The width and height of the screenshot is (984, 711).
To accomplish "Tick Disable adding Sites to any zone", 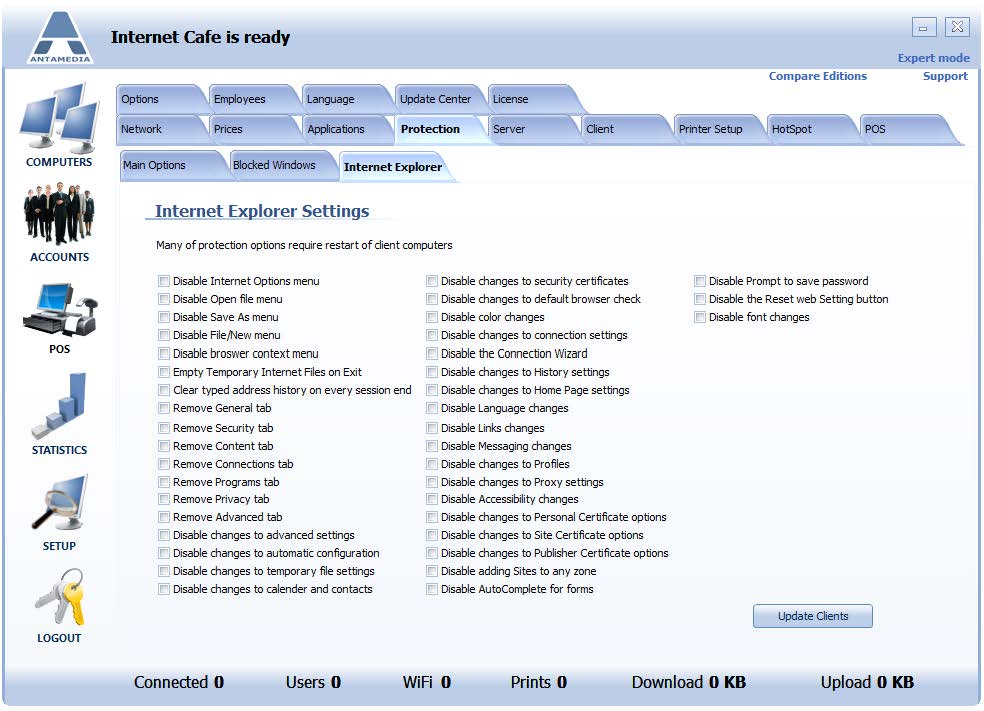I will click(432, 571).
